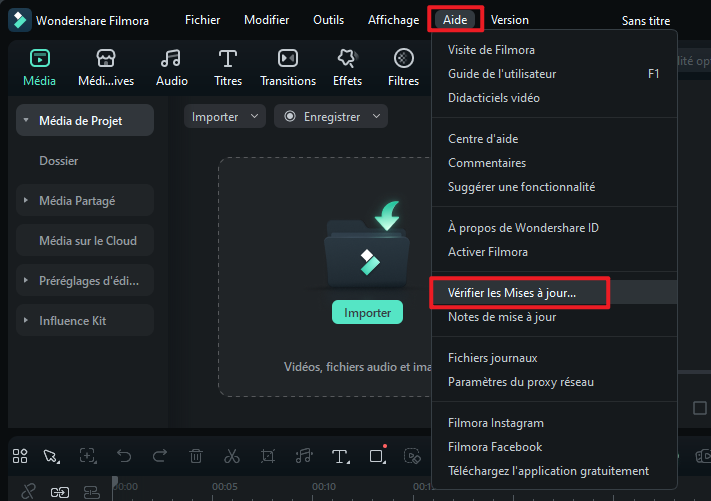
Task: Choose Activer Filmora
Action: tap(554, 252)
